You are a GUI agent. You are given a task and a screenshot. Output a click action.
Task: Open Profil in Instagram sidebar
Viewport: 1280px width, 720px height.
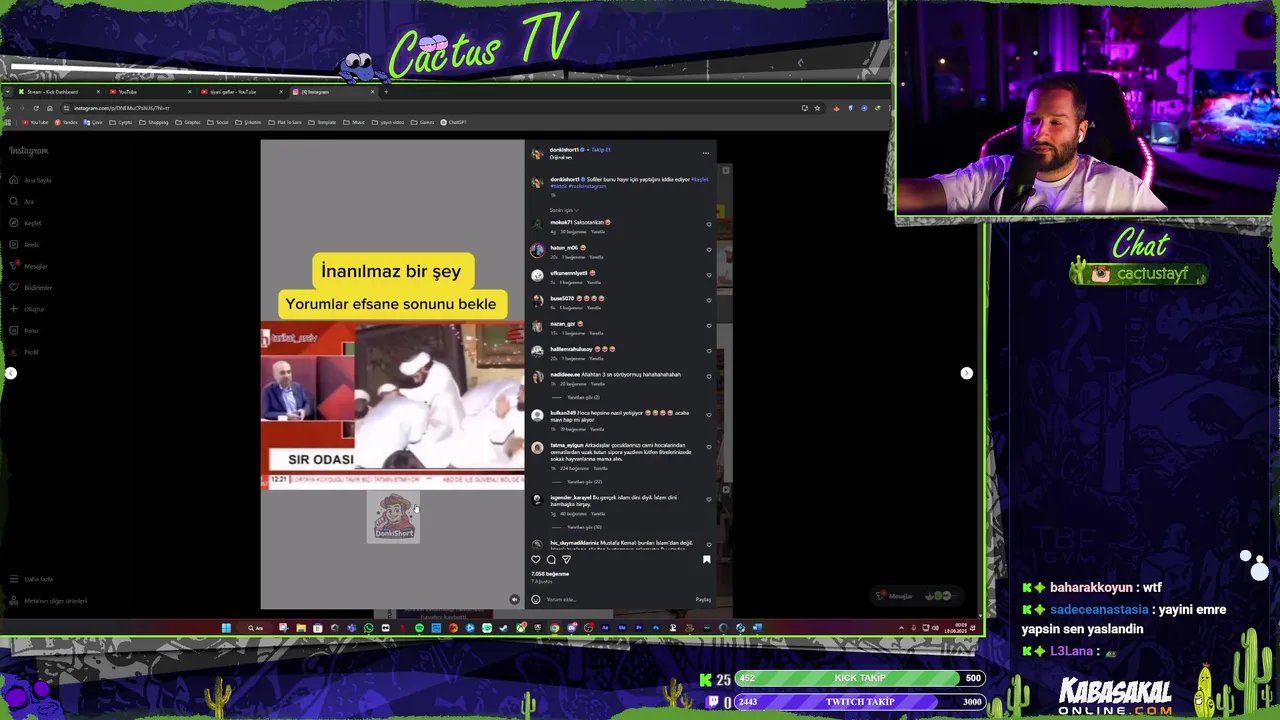click(25, 352)
